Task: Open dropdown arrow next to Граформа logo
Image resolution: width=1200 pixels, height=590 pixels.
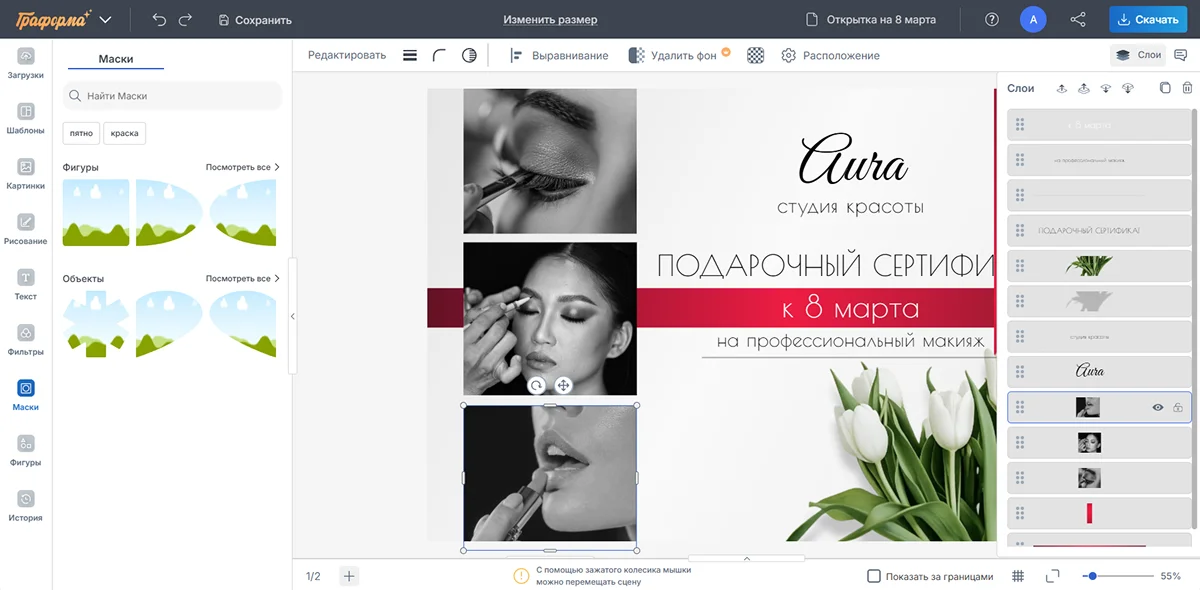Action: tap(106, 20)
